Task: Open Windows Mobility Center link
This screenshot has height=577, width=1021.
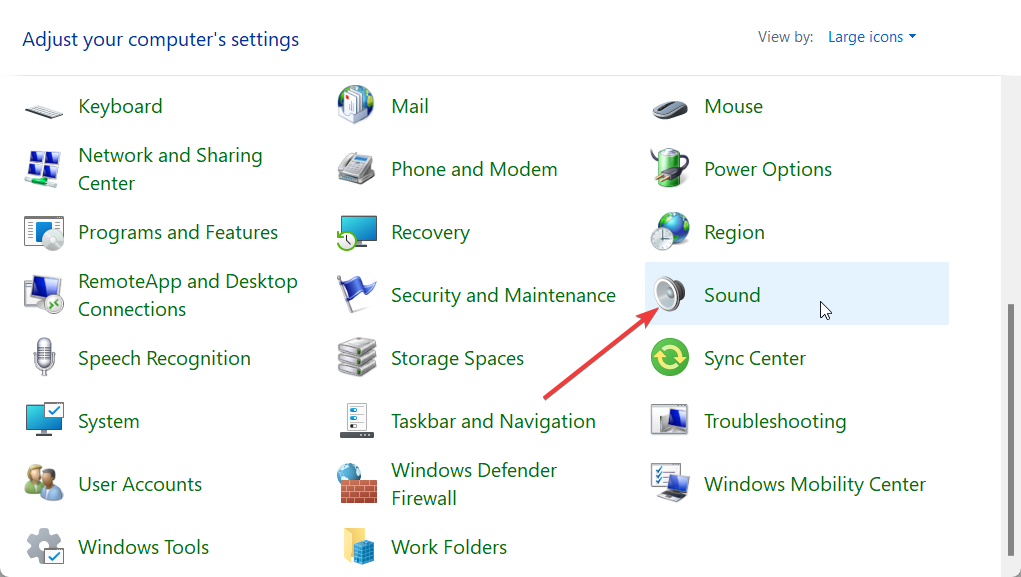Action: (815, 485)
